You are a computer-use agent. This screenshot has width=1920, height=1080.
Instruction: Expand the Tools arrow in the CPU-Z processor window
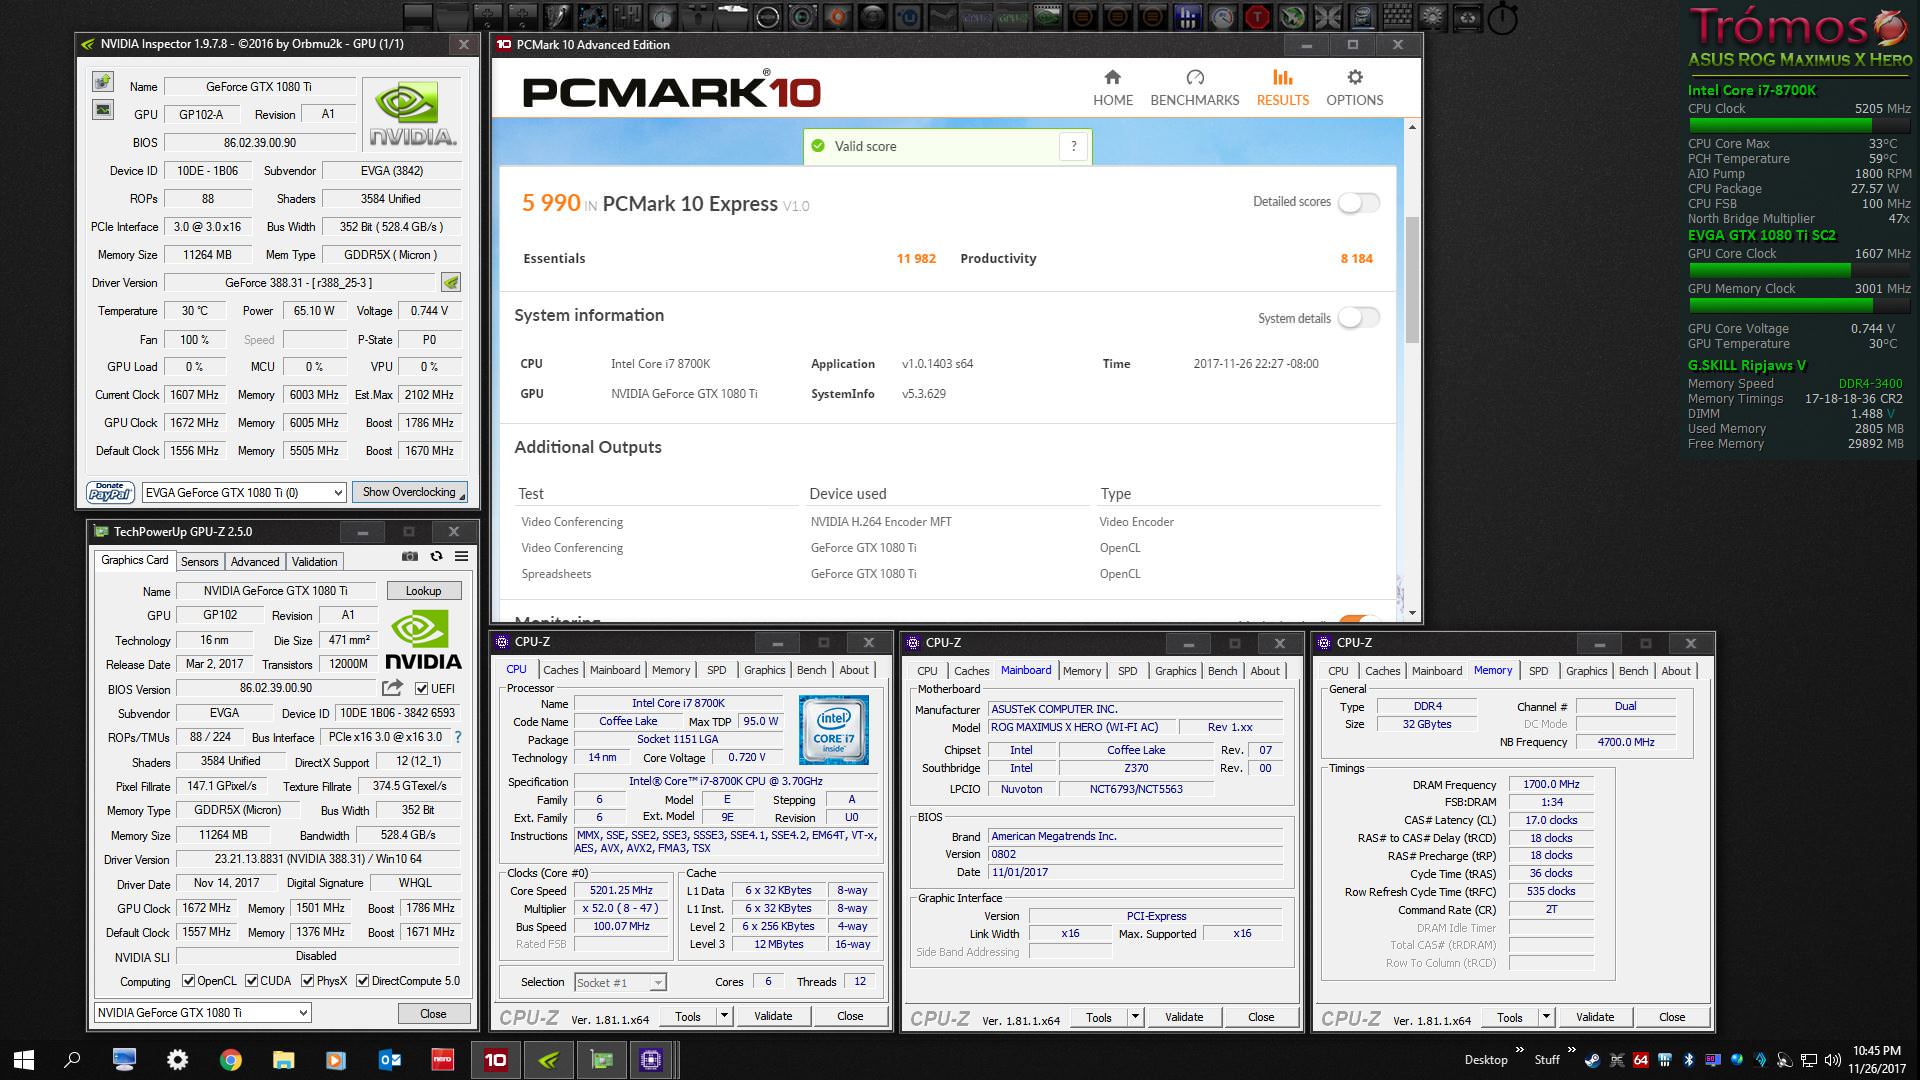tap(724, 1017)
